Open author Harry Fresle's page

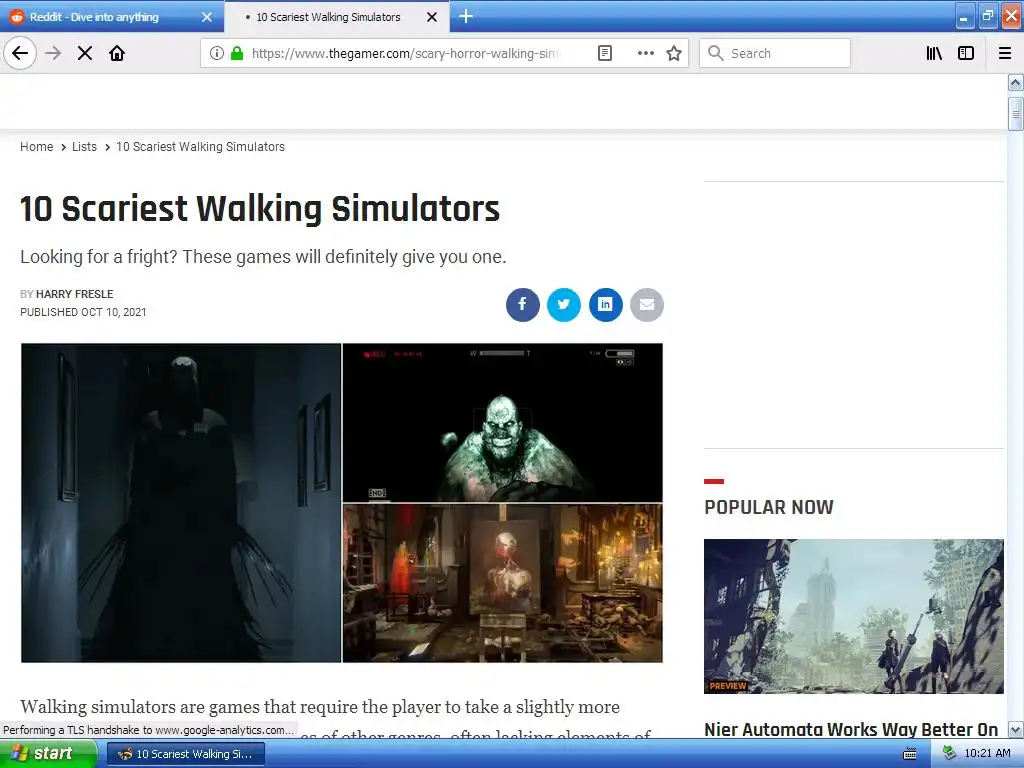[x=74, y=294]
